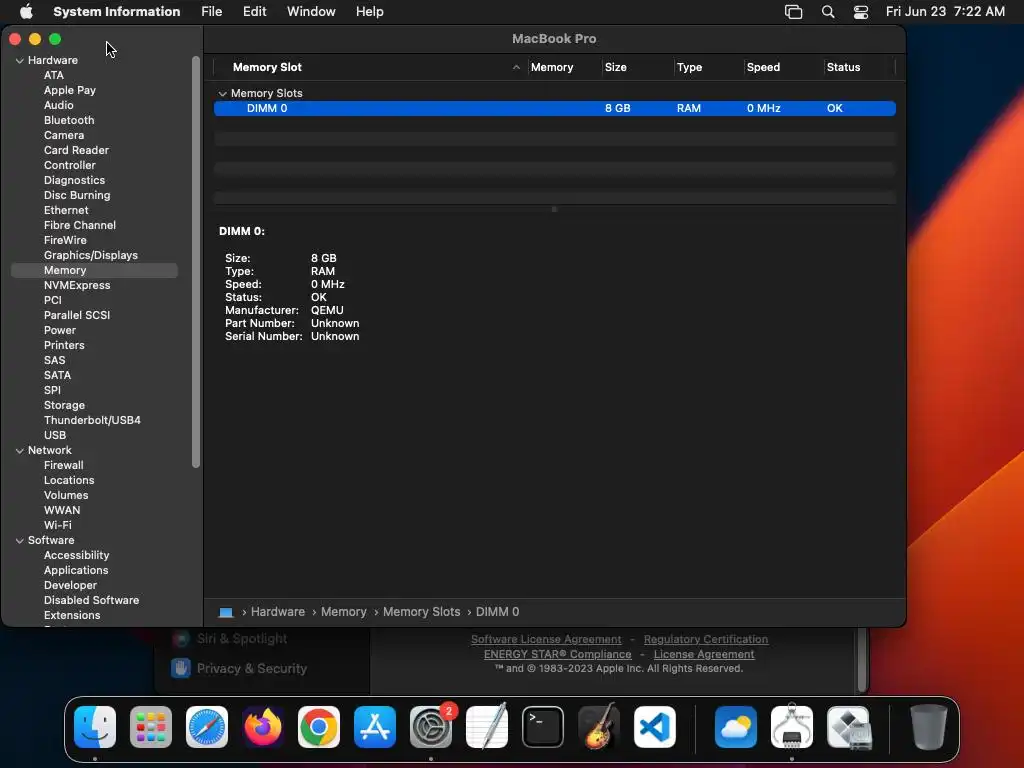
Task: Launch Safari from the dock
Action: [x=207, y=727]
